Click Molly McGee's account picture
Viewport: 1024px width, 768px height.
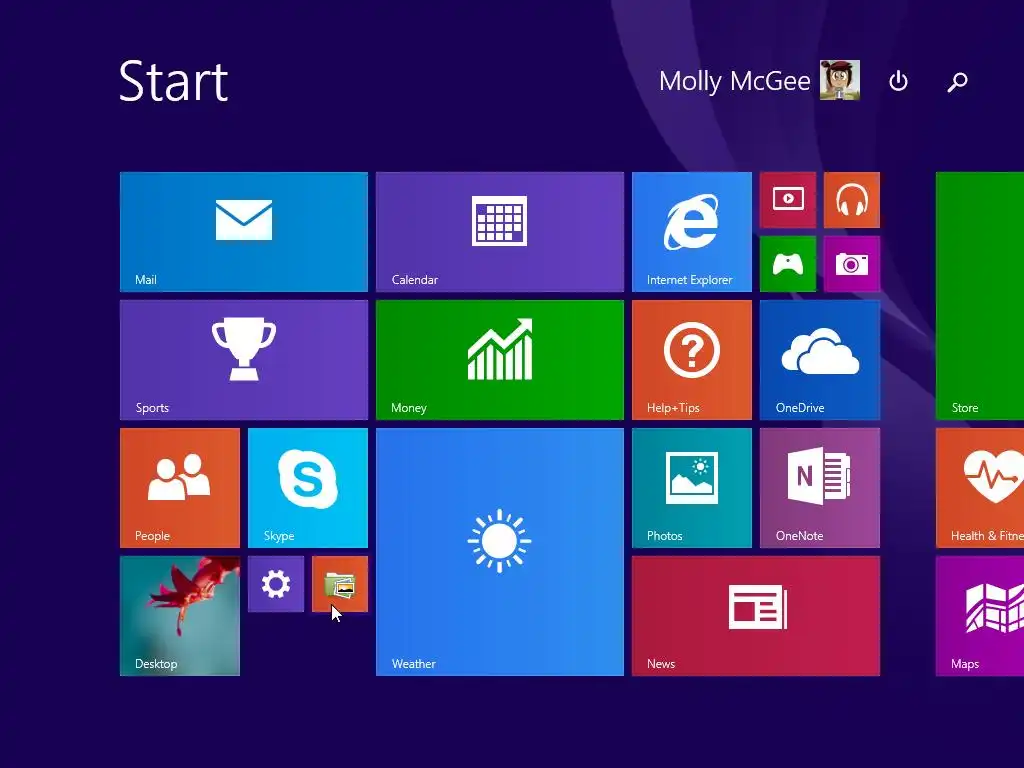tap(840, 80)
